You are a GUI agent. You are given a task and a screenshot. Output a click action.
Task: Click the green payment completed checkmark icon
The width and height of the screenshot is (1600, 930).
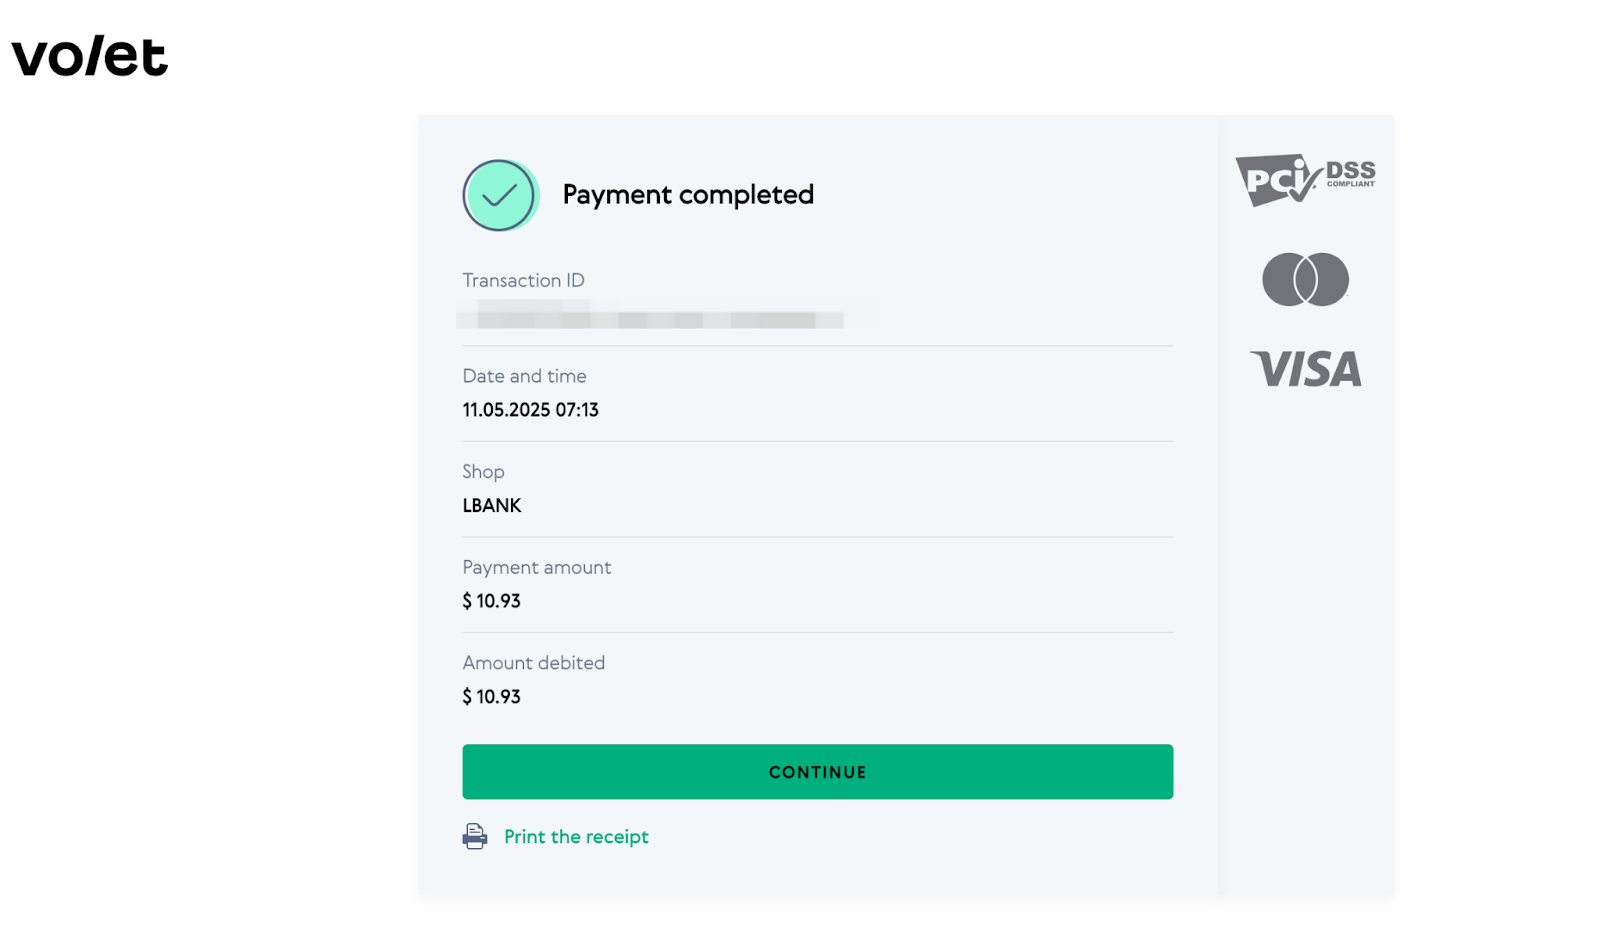[500, 195]
